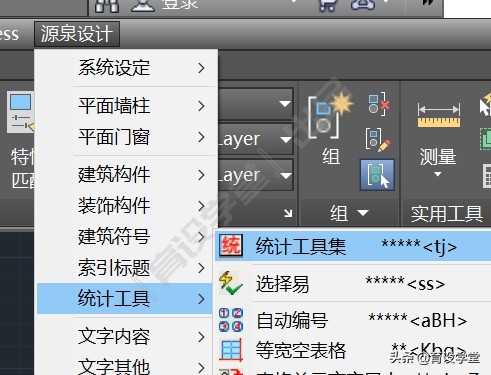Open 系统设定 submenu

click(126, 68)
